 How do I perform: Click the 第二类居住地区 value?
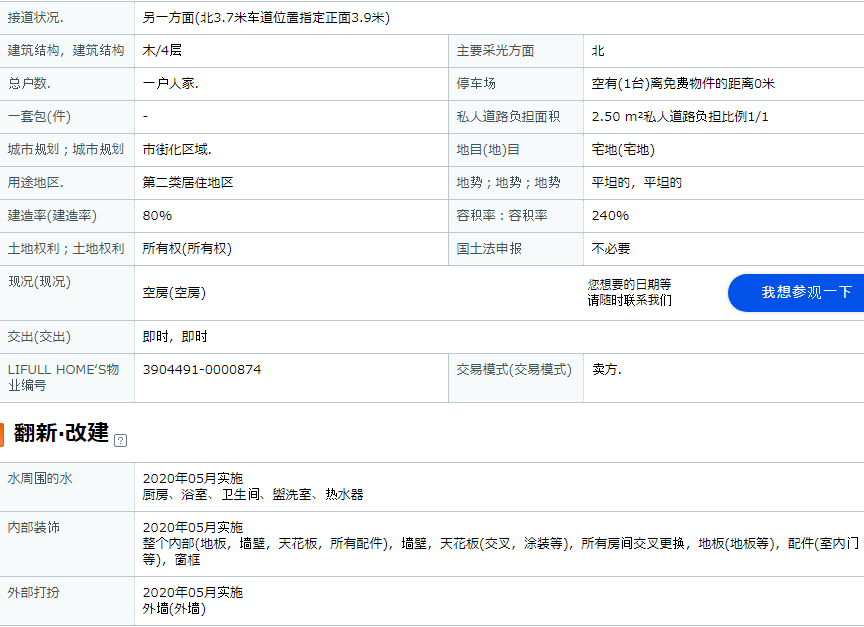click(x=188, y=183)
